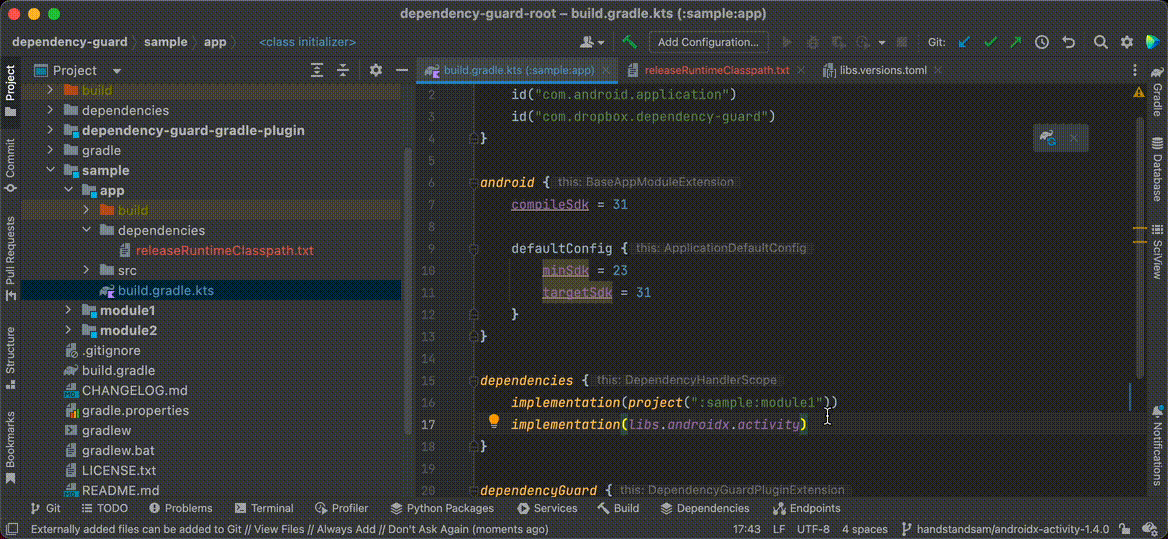Hide the Project tool window
Image resolution: width=1168 pixels, height=539 pixels.
(402, 71)
